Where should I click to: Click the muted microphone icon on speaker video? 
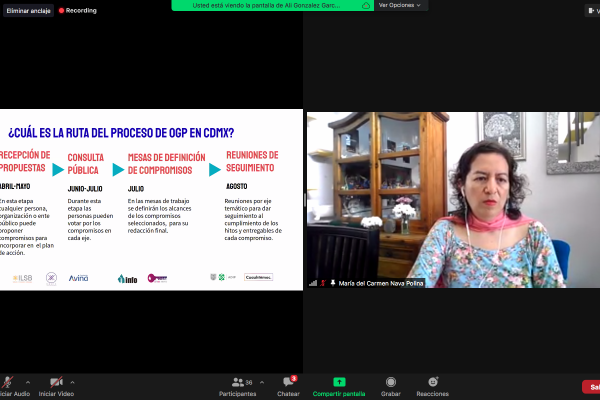(323, 283)
